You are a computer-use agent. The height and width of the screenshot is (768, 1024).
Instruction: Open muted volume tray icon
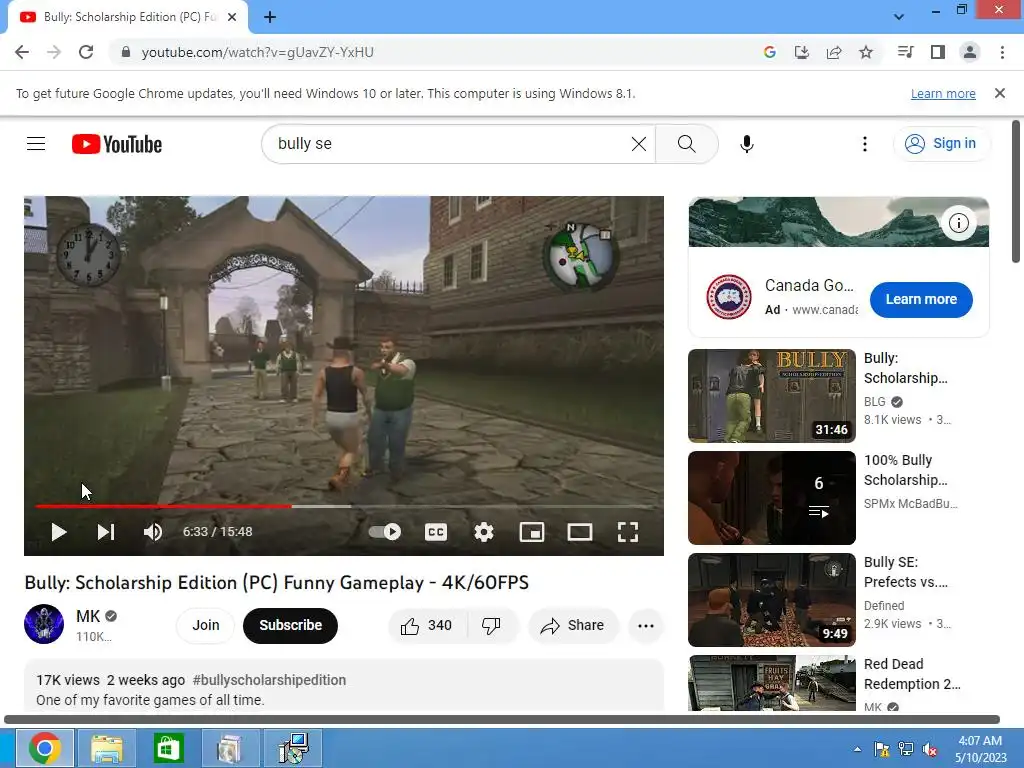point(930,749)
